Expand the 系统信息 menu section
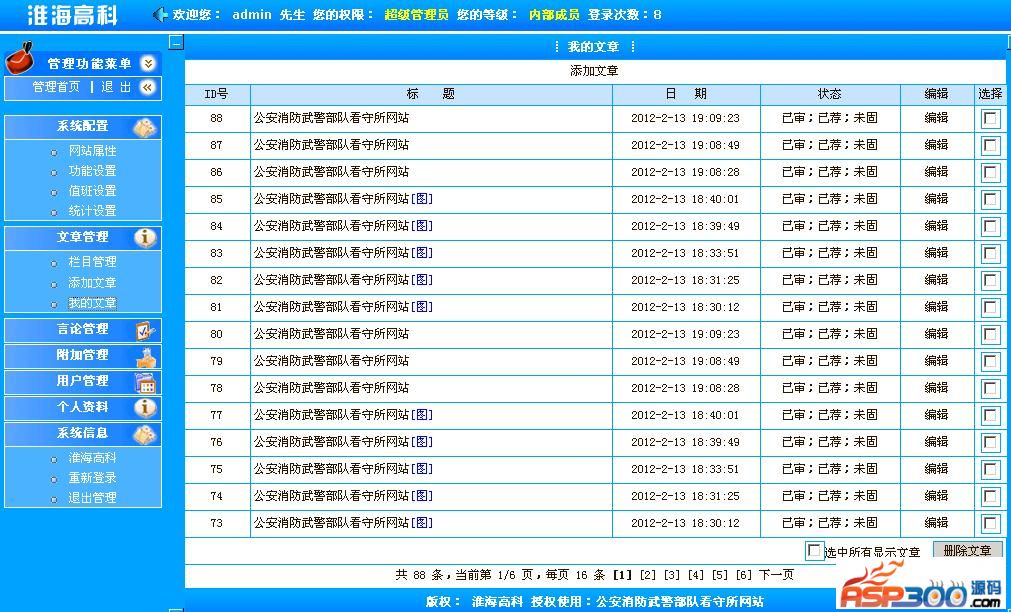Viewport: 1011px width, 612px height. 83,434
